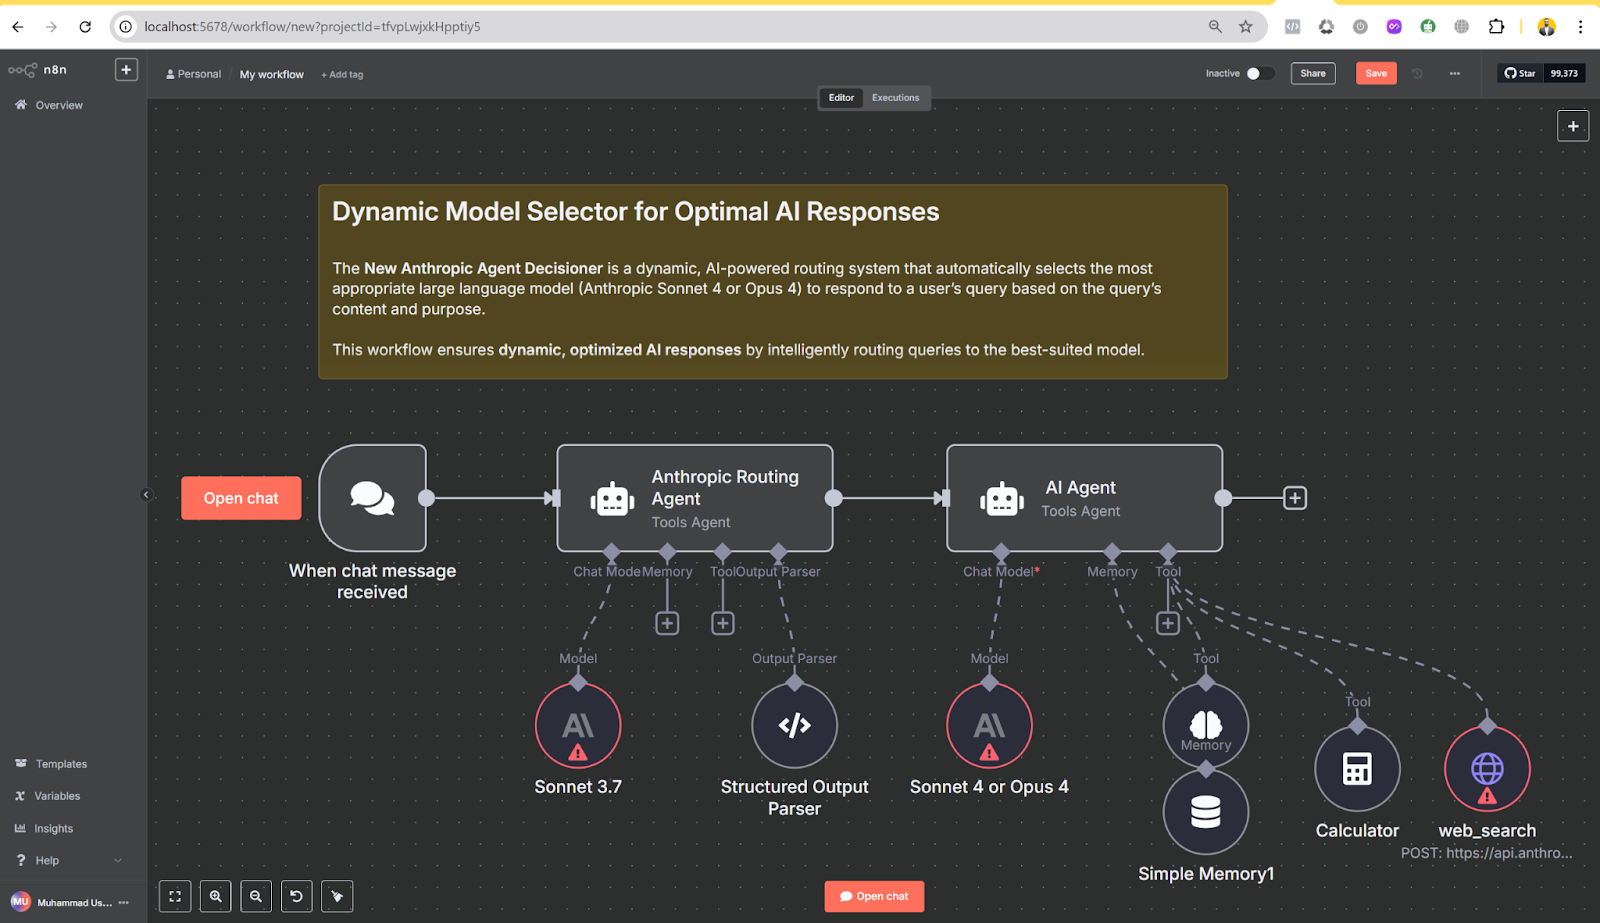Click the Dynamic Model Selector sticky note
Viewport: 1600px width, 923px height.
pos(773,282)
